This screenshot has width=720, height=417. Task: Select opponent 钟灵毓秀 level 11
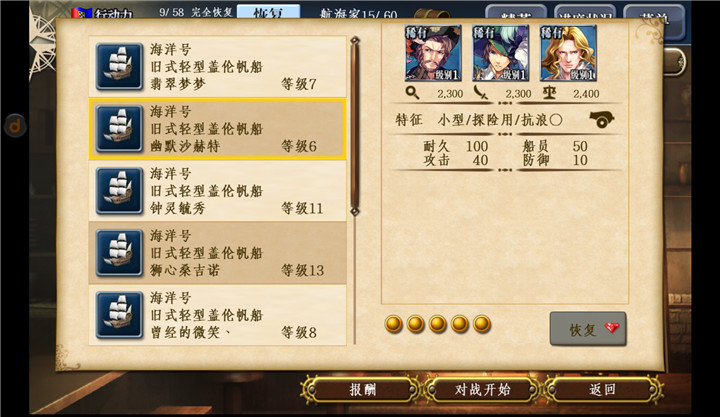217,191
